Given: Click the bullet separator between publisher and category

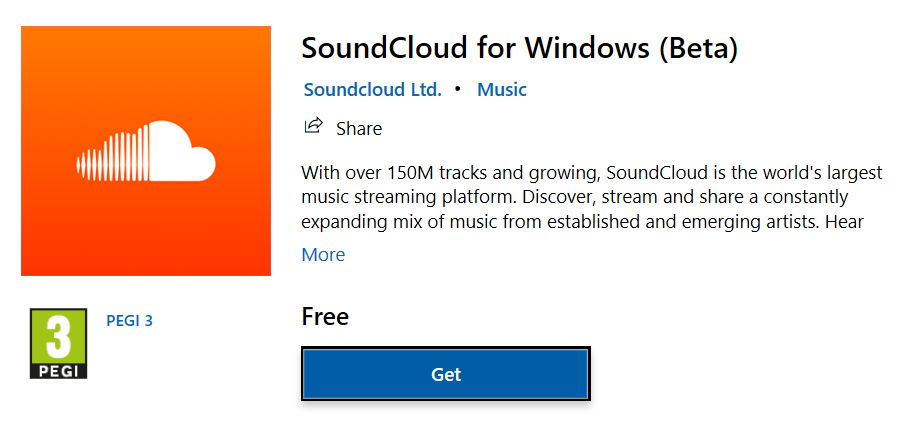Looking at the screenshot, I should pyautogui.click(x=458, y=89).
